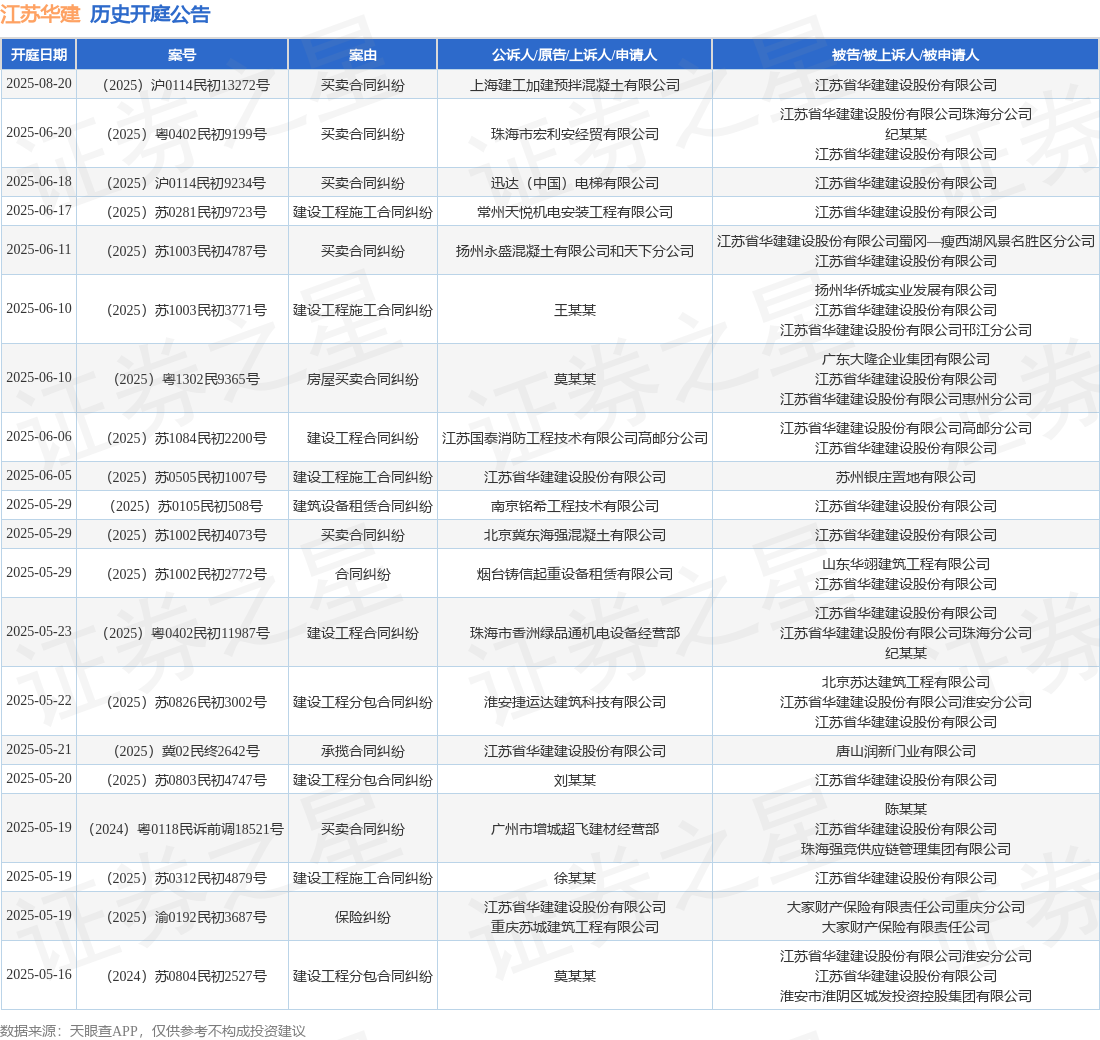This screenshot has height=1040, width=1100.
Task: Click plaintiff 南京铭希工程技术有限公司
Action: tap(575, 506)
